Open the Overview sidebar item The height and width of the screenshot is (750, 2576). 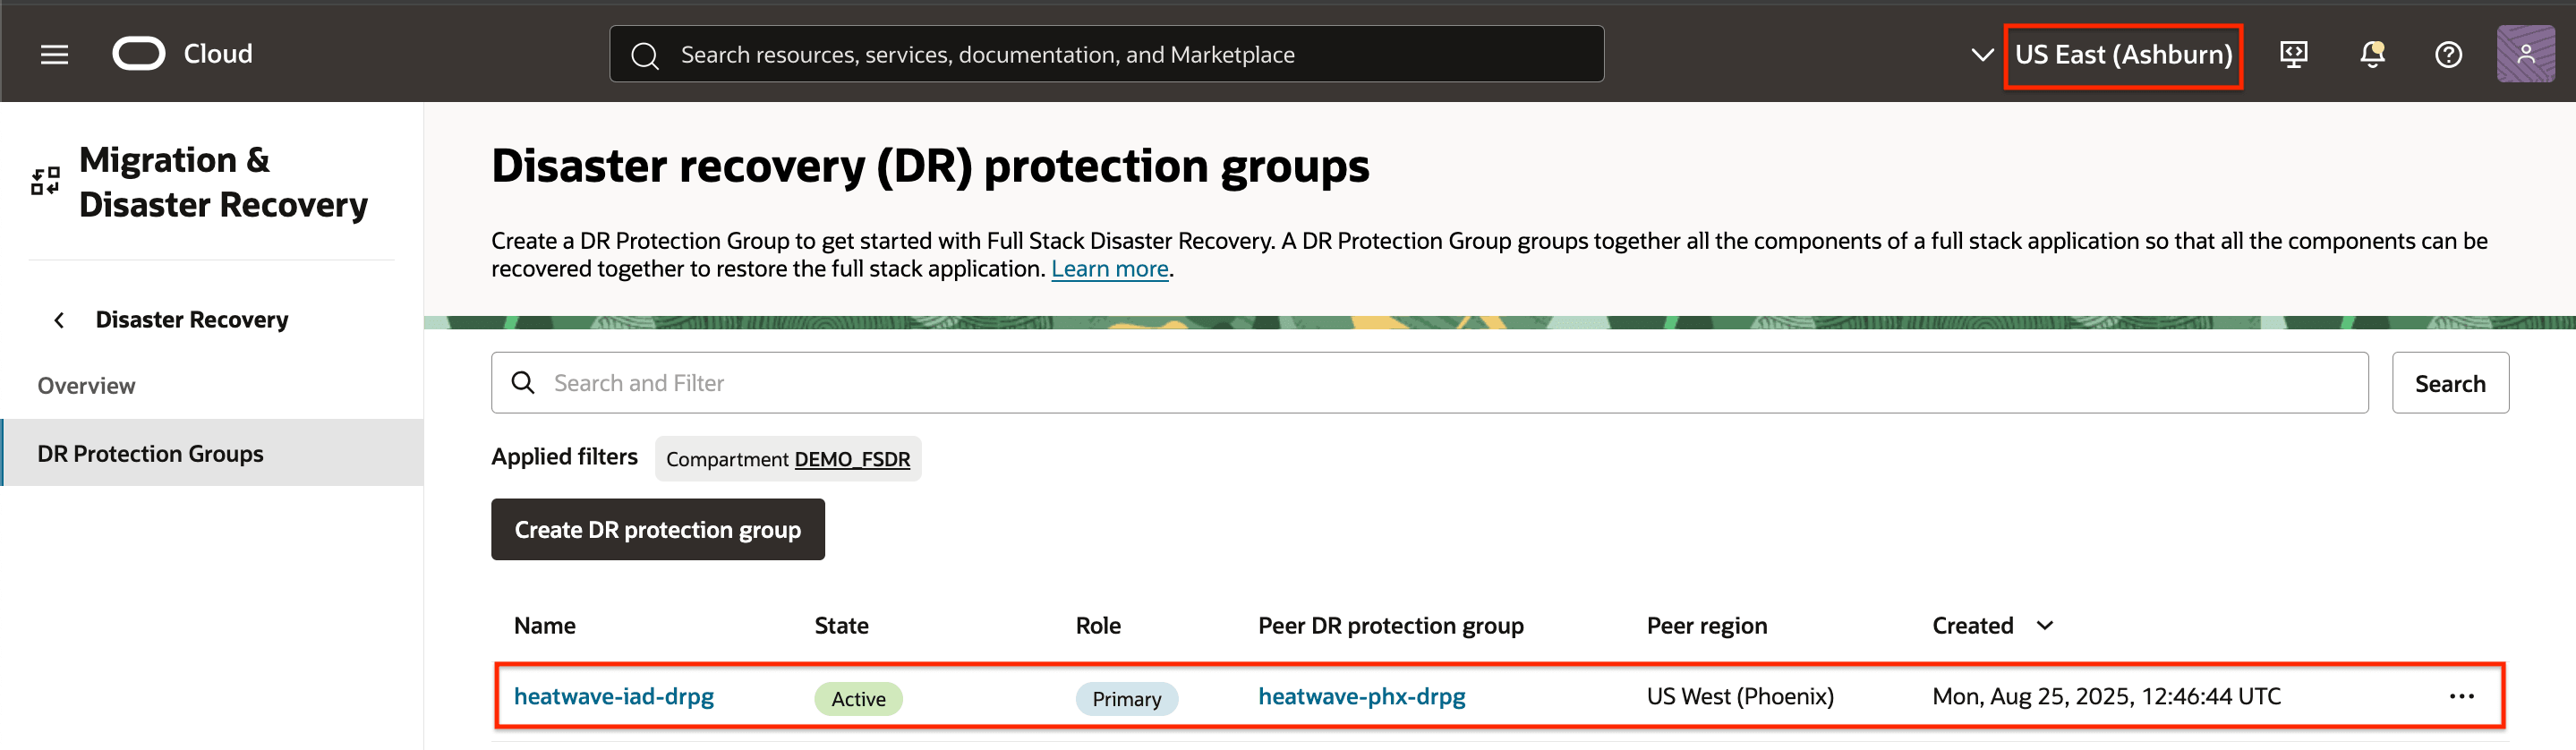coord(86,386)
